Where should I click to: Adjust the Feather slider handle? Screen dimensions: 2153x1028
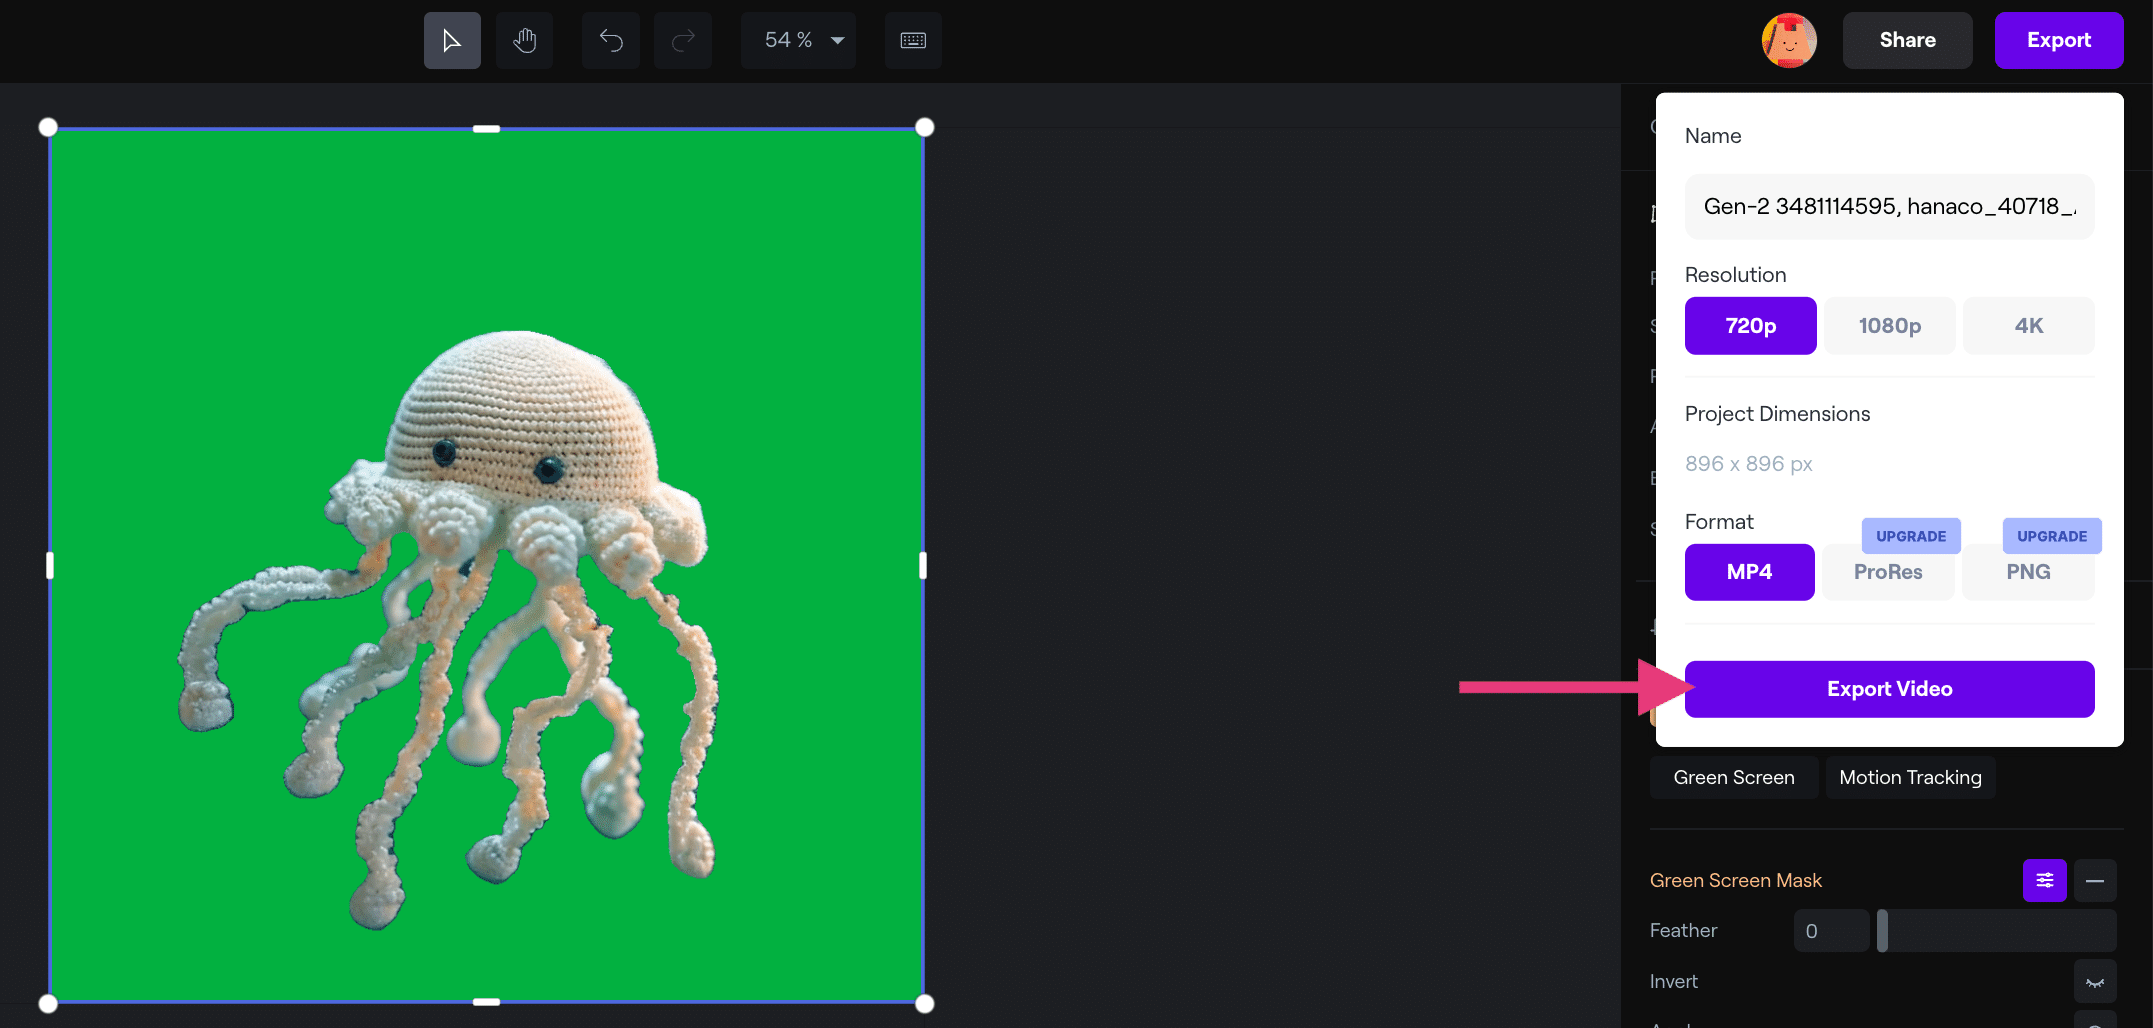[x=1882, y=931]
